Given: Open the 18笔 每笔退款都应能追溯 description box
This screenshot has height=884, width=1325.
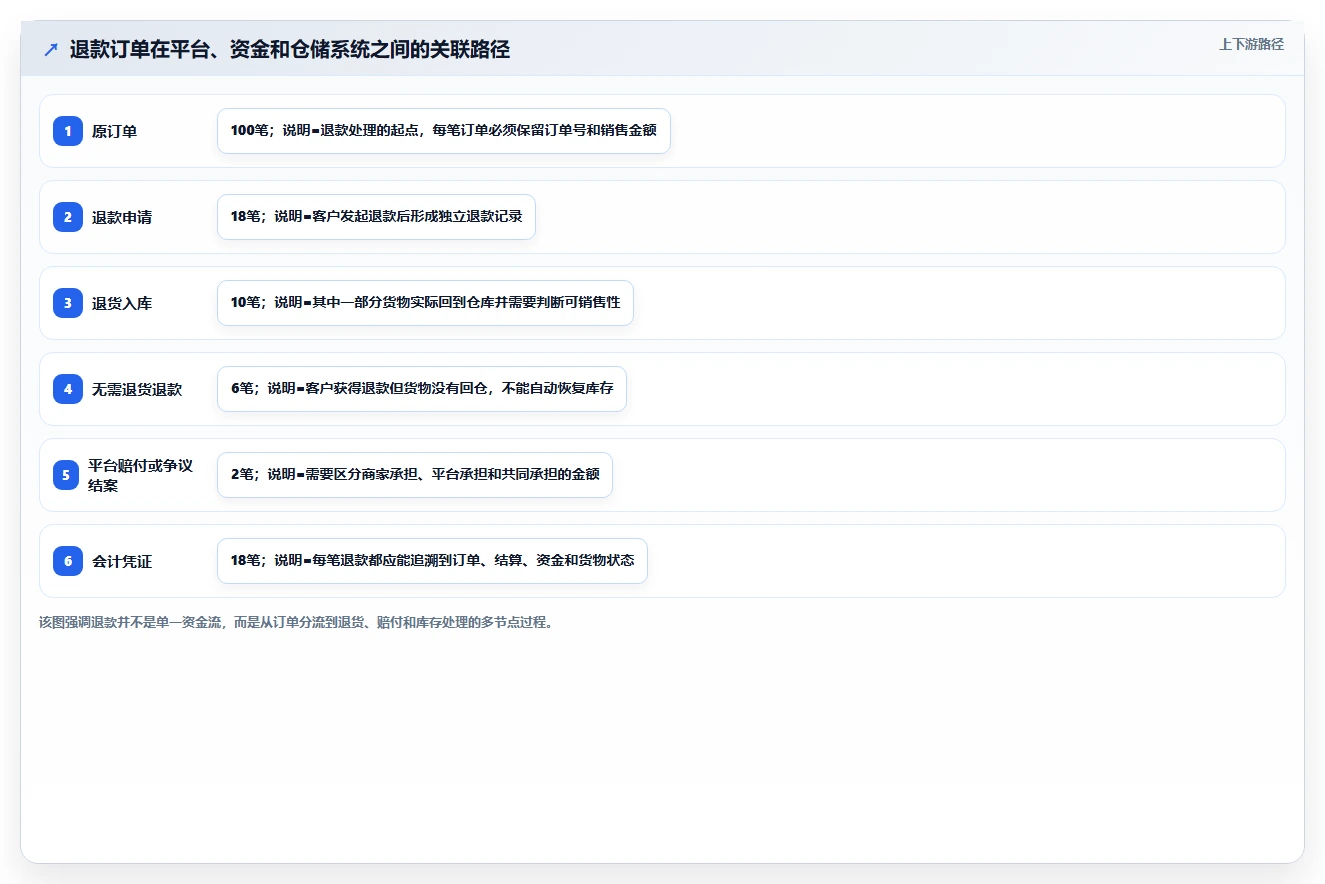Looking at the screenshot, I should point(432,561).
